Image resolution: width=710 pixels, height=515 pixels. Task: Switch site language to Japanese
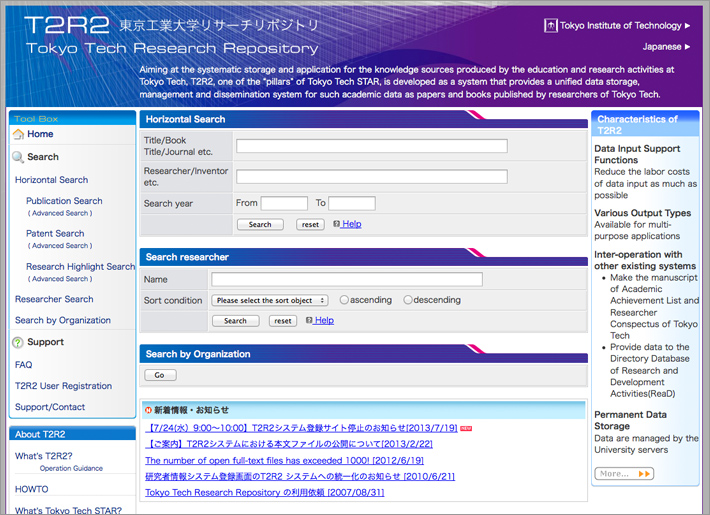coord(662,47)
